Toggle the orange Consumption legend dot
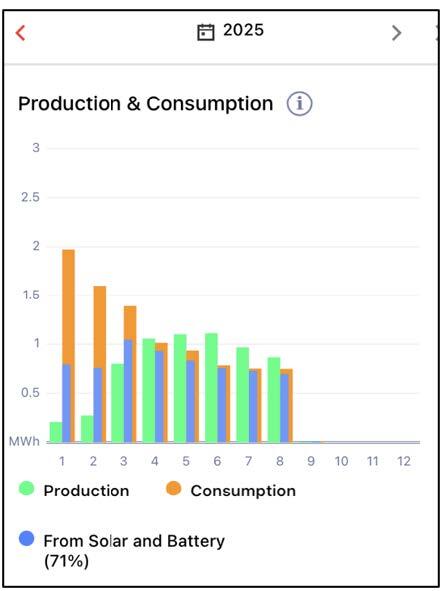Viewport: 444px width, 591px height. pos(173,489)
